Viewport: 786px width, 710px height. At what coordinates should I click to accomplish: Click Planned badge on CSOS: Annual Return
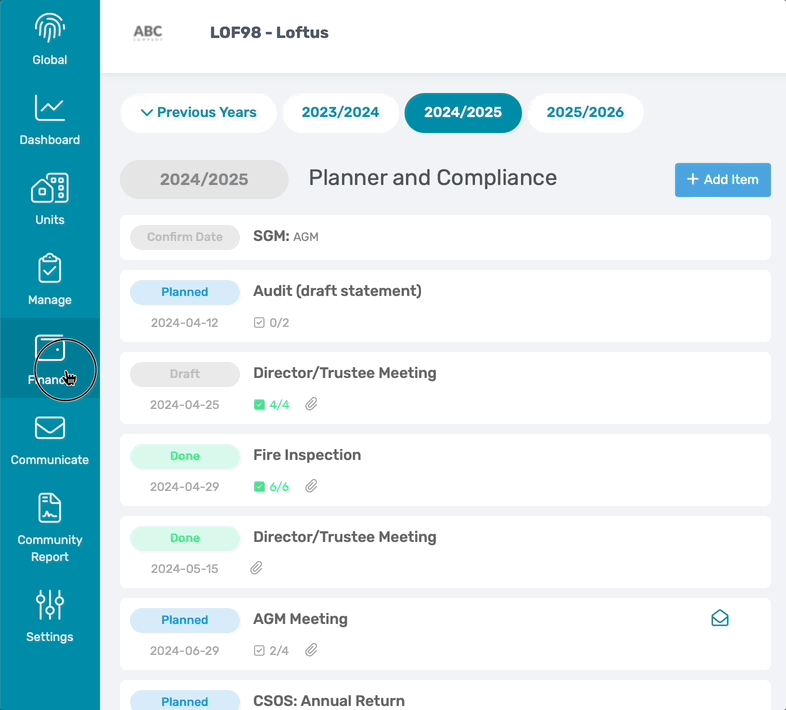184,701
